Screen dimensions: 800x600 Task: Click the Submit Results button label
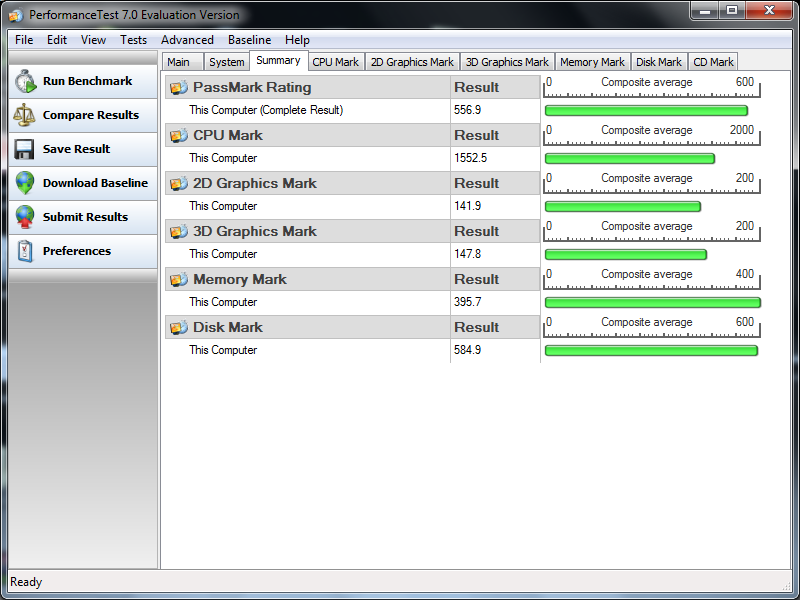85,217
